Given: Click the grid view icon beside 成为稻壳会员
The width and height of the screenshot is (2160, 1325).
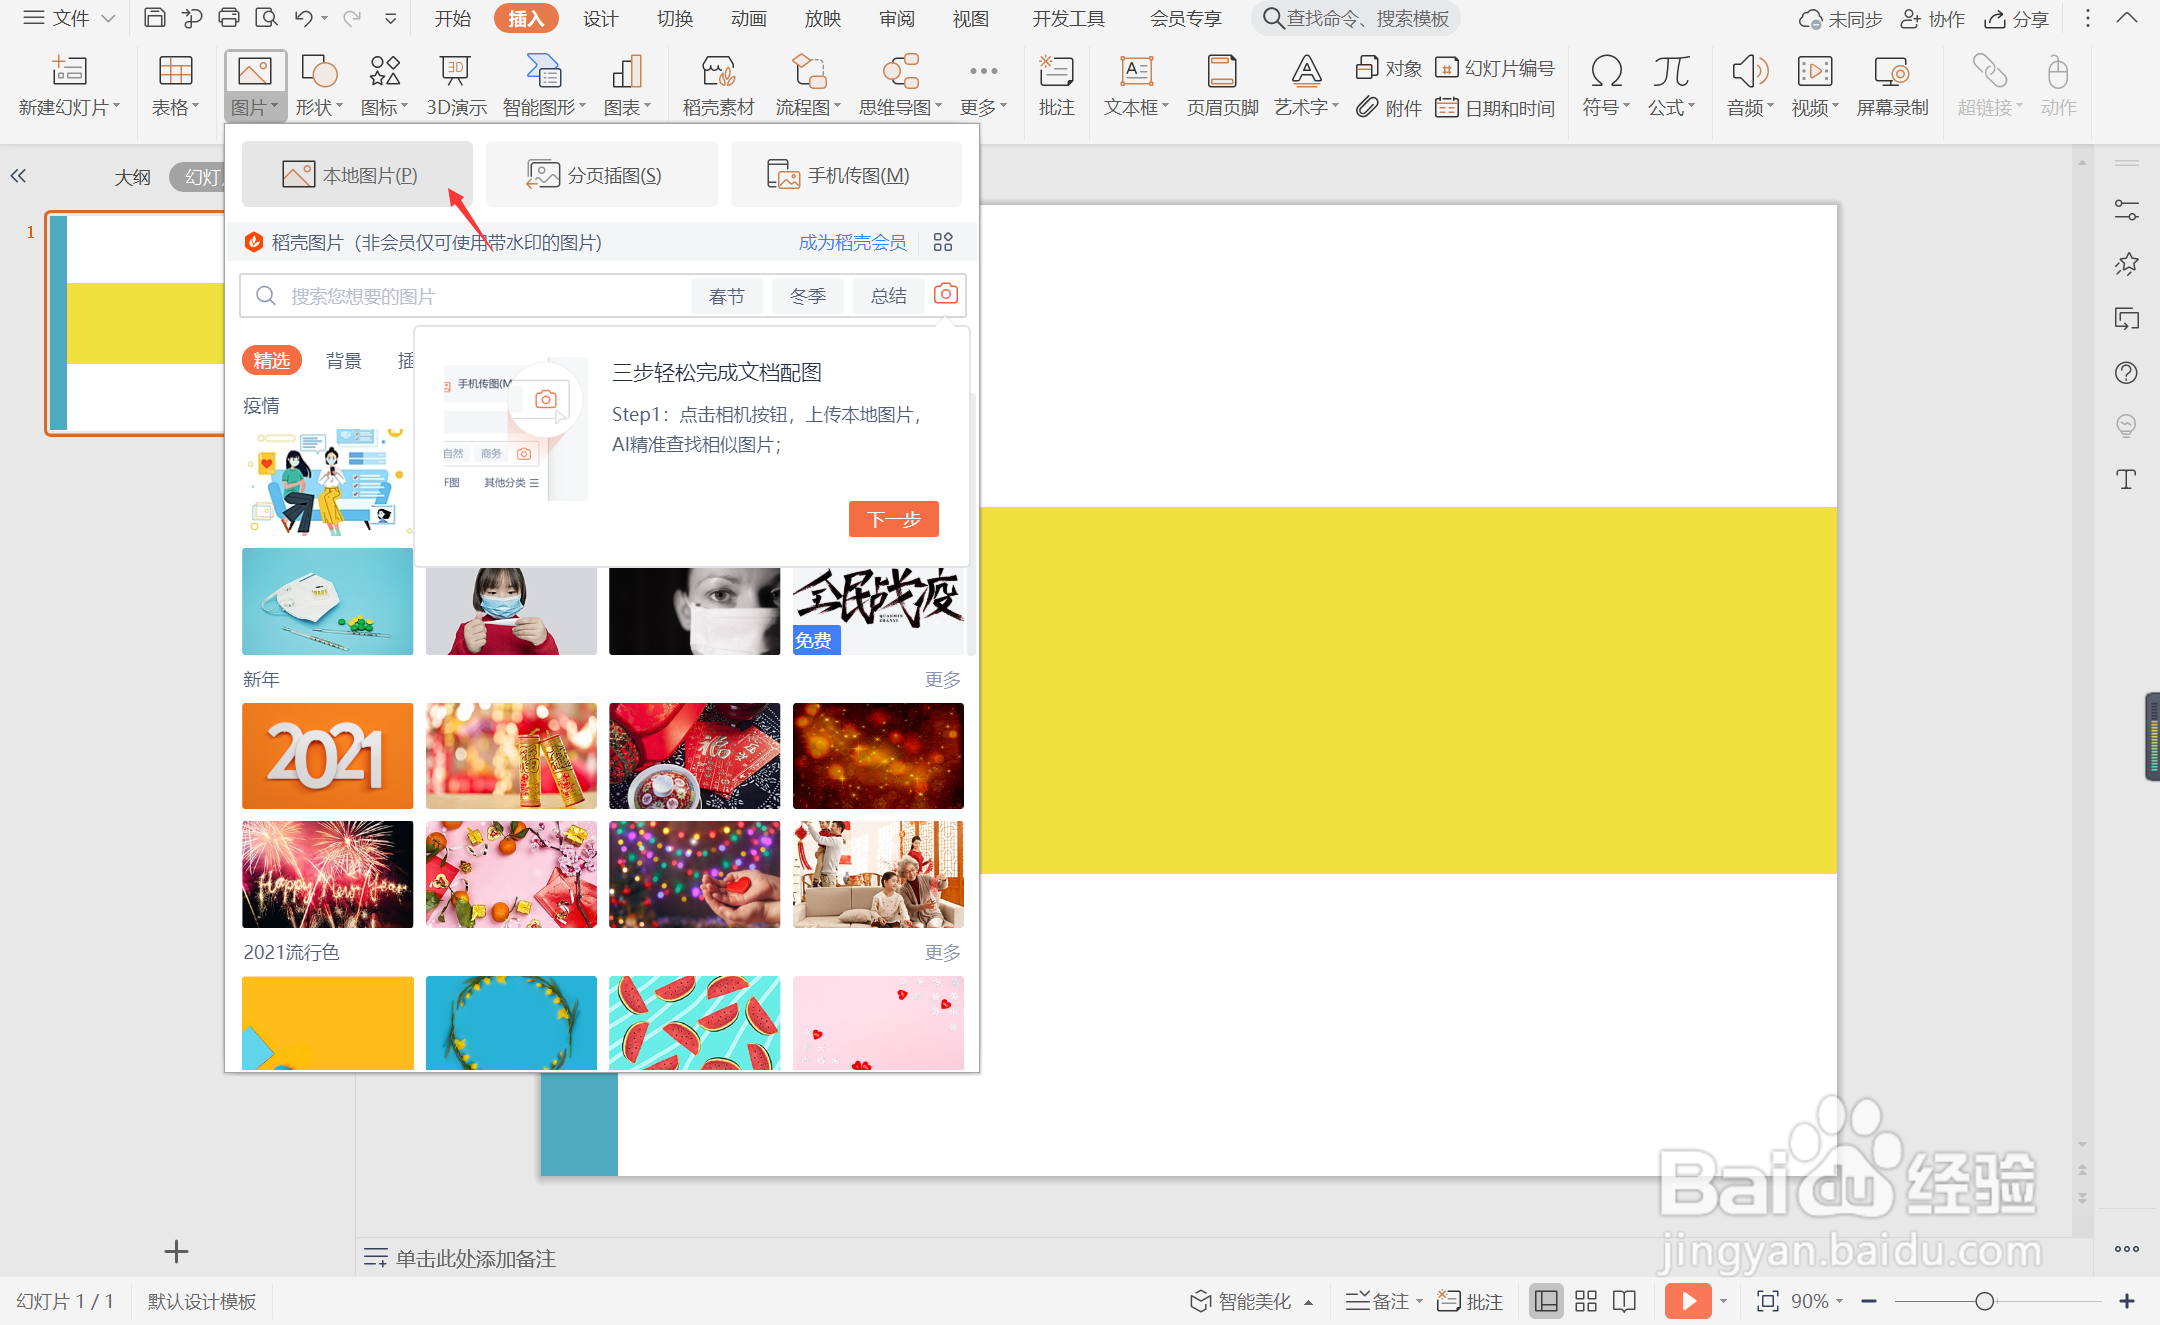Looking at the screenshot, I should (943, 242).
